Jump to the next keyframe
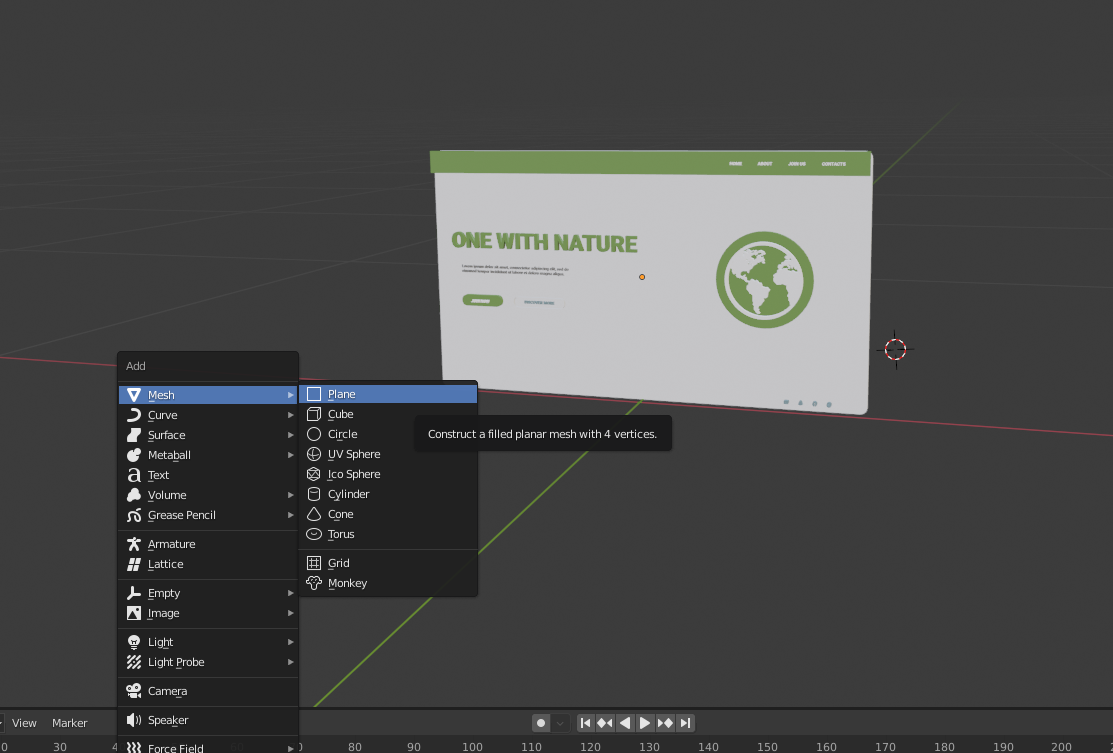This screenshot has height=753, width=1113. 665,722
